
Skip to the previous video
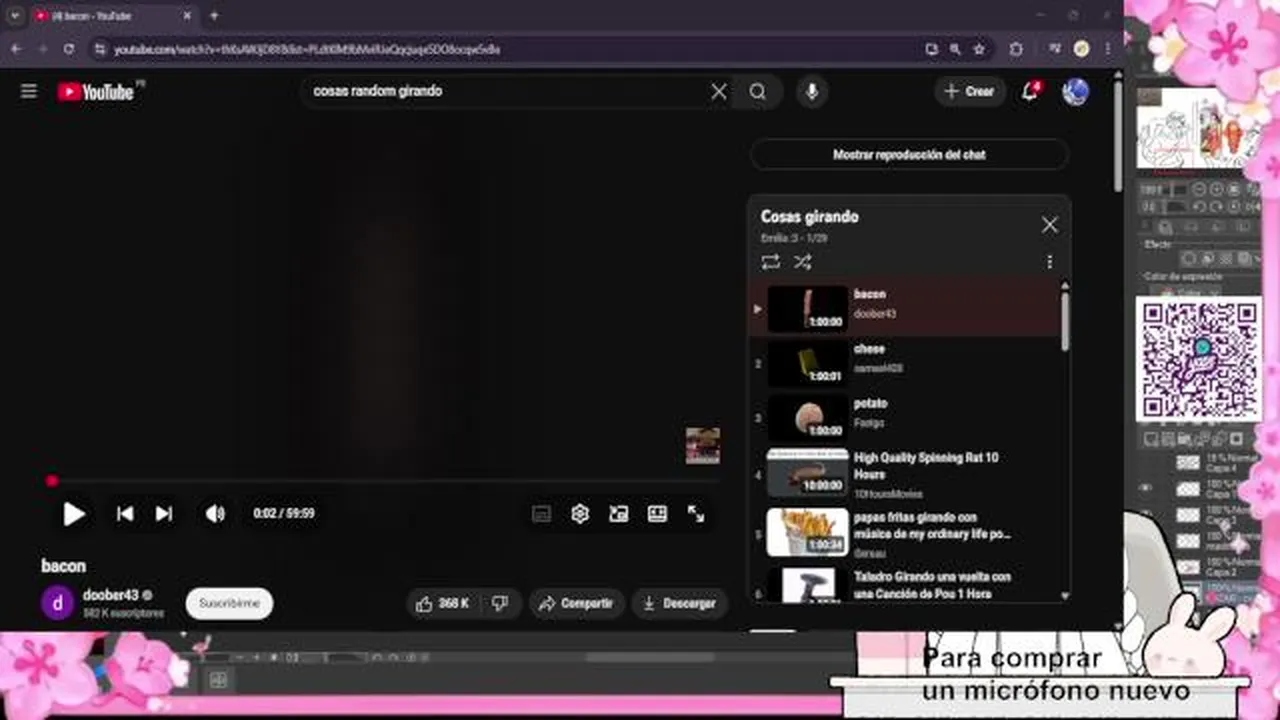pos(125,514)
